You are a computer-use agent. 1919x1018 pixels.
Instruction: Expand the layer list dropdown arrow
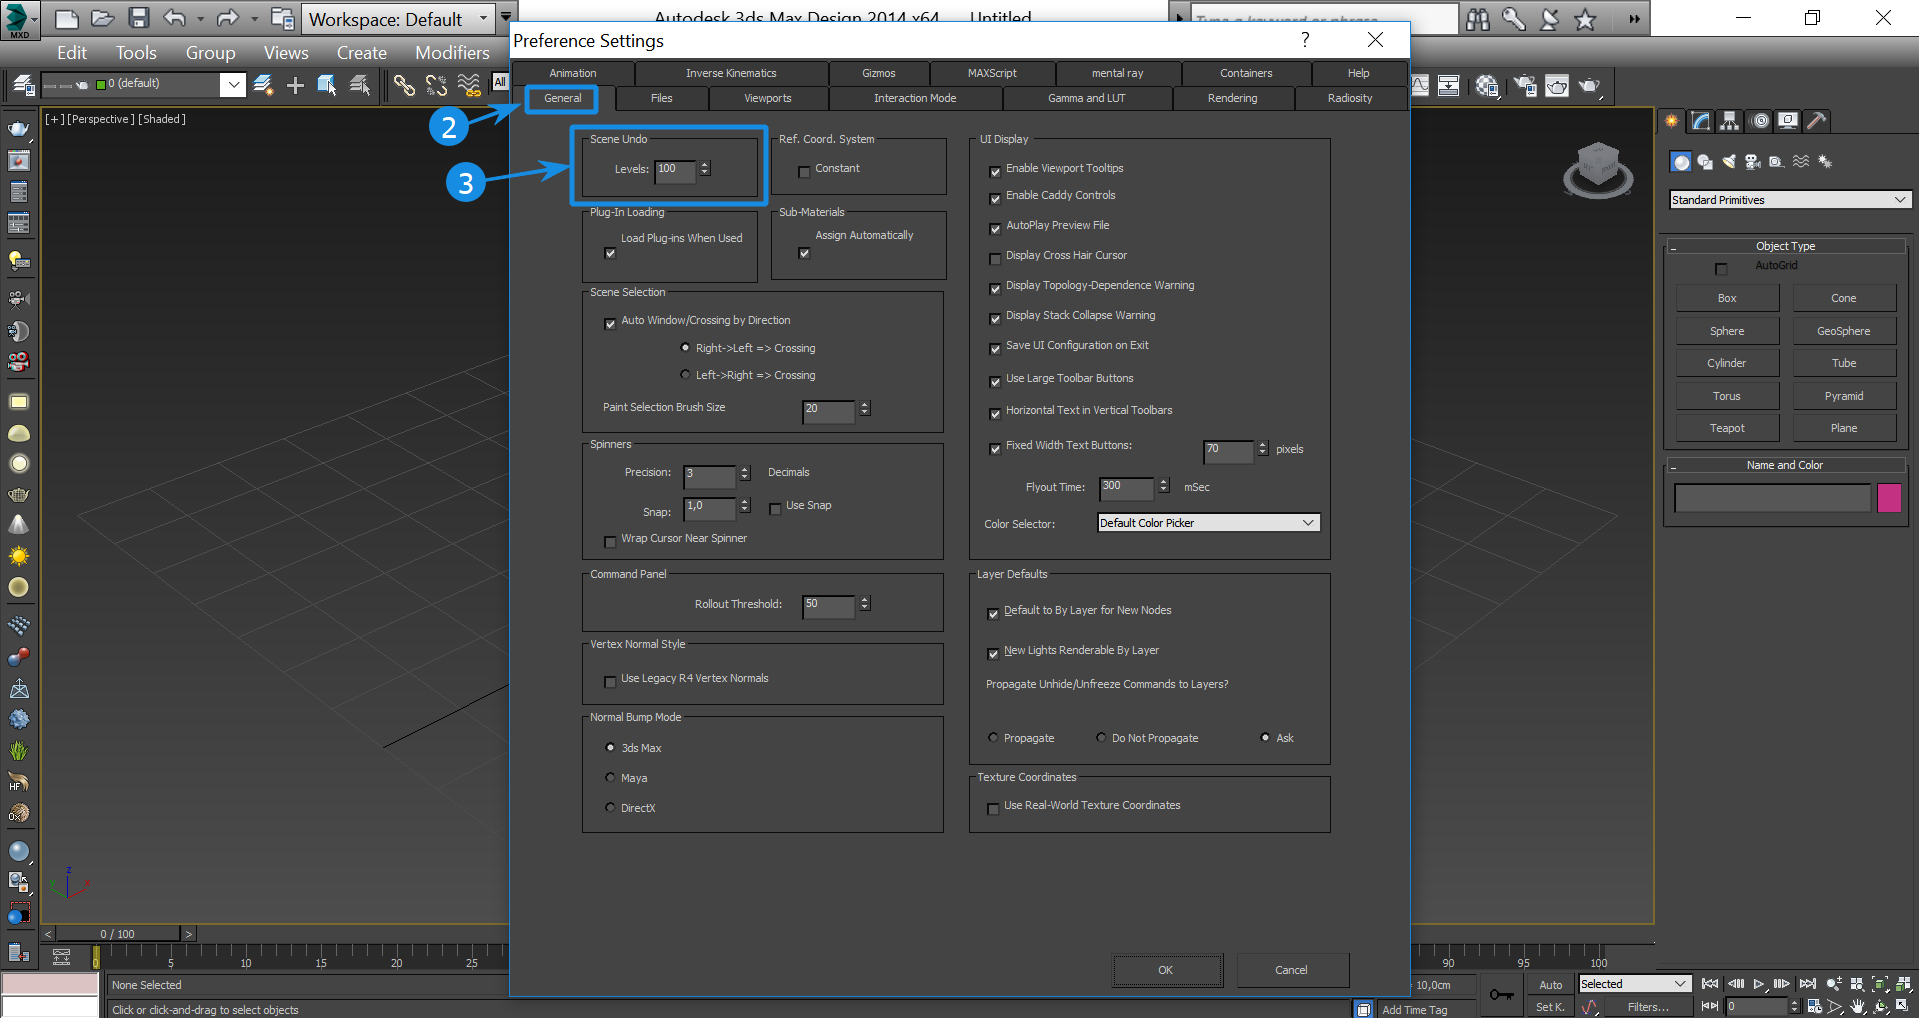click(x=232, y=85)
